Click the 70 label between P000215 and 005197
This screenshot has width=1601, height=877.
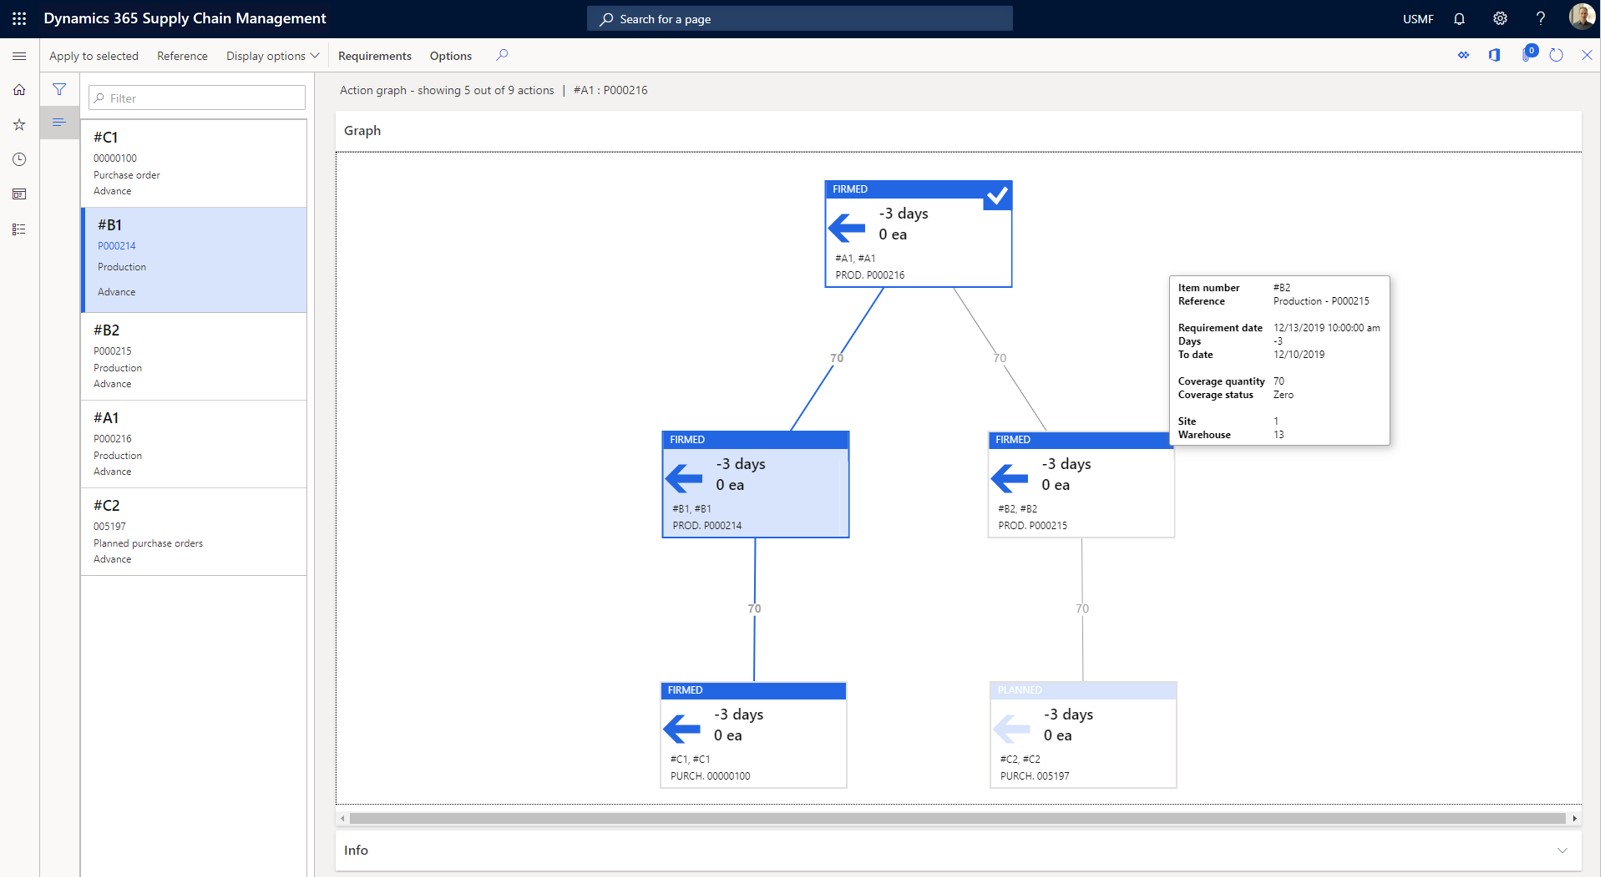(x=1082, y=608)
